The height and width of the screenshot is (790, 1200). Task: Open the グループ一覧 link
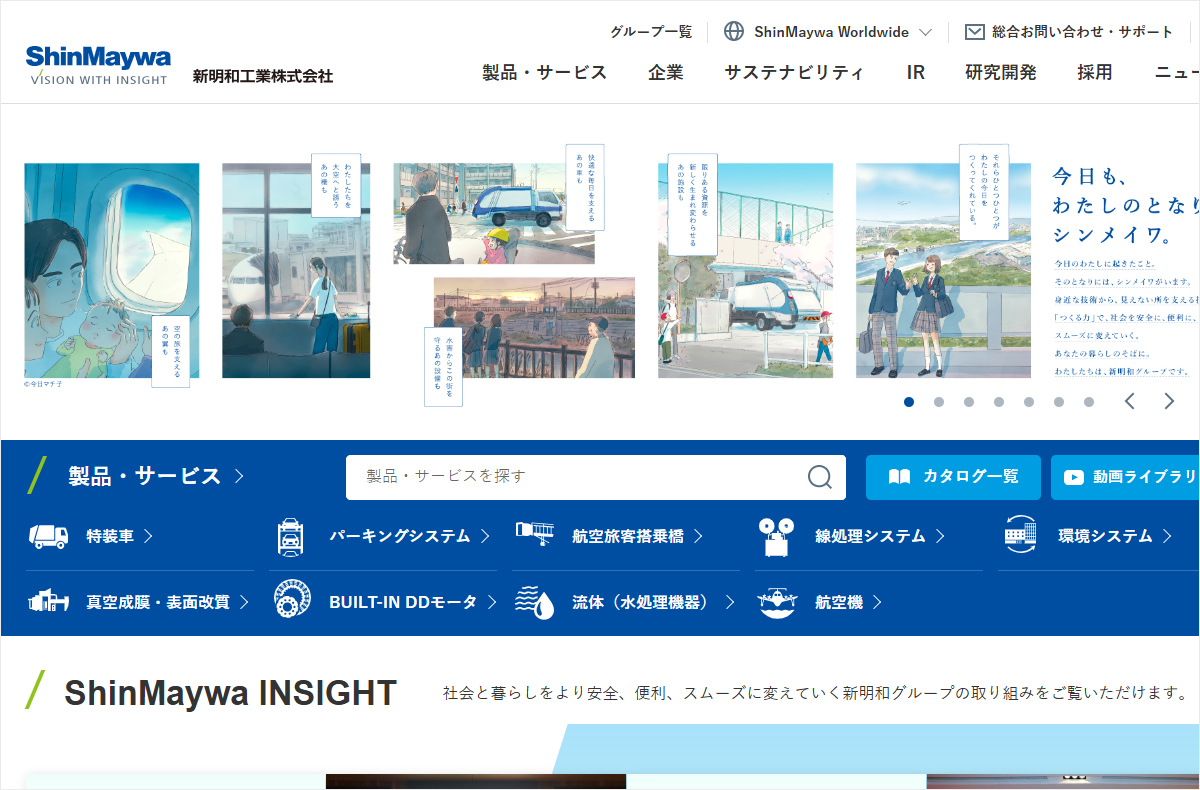coord(651,32)
